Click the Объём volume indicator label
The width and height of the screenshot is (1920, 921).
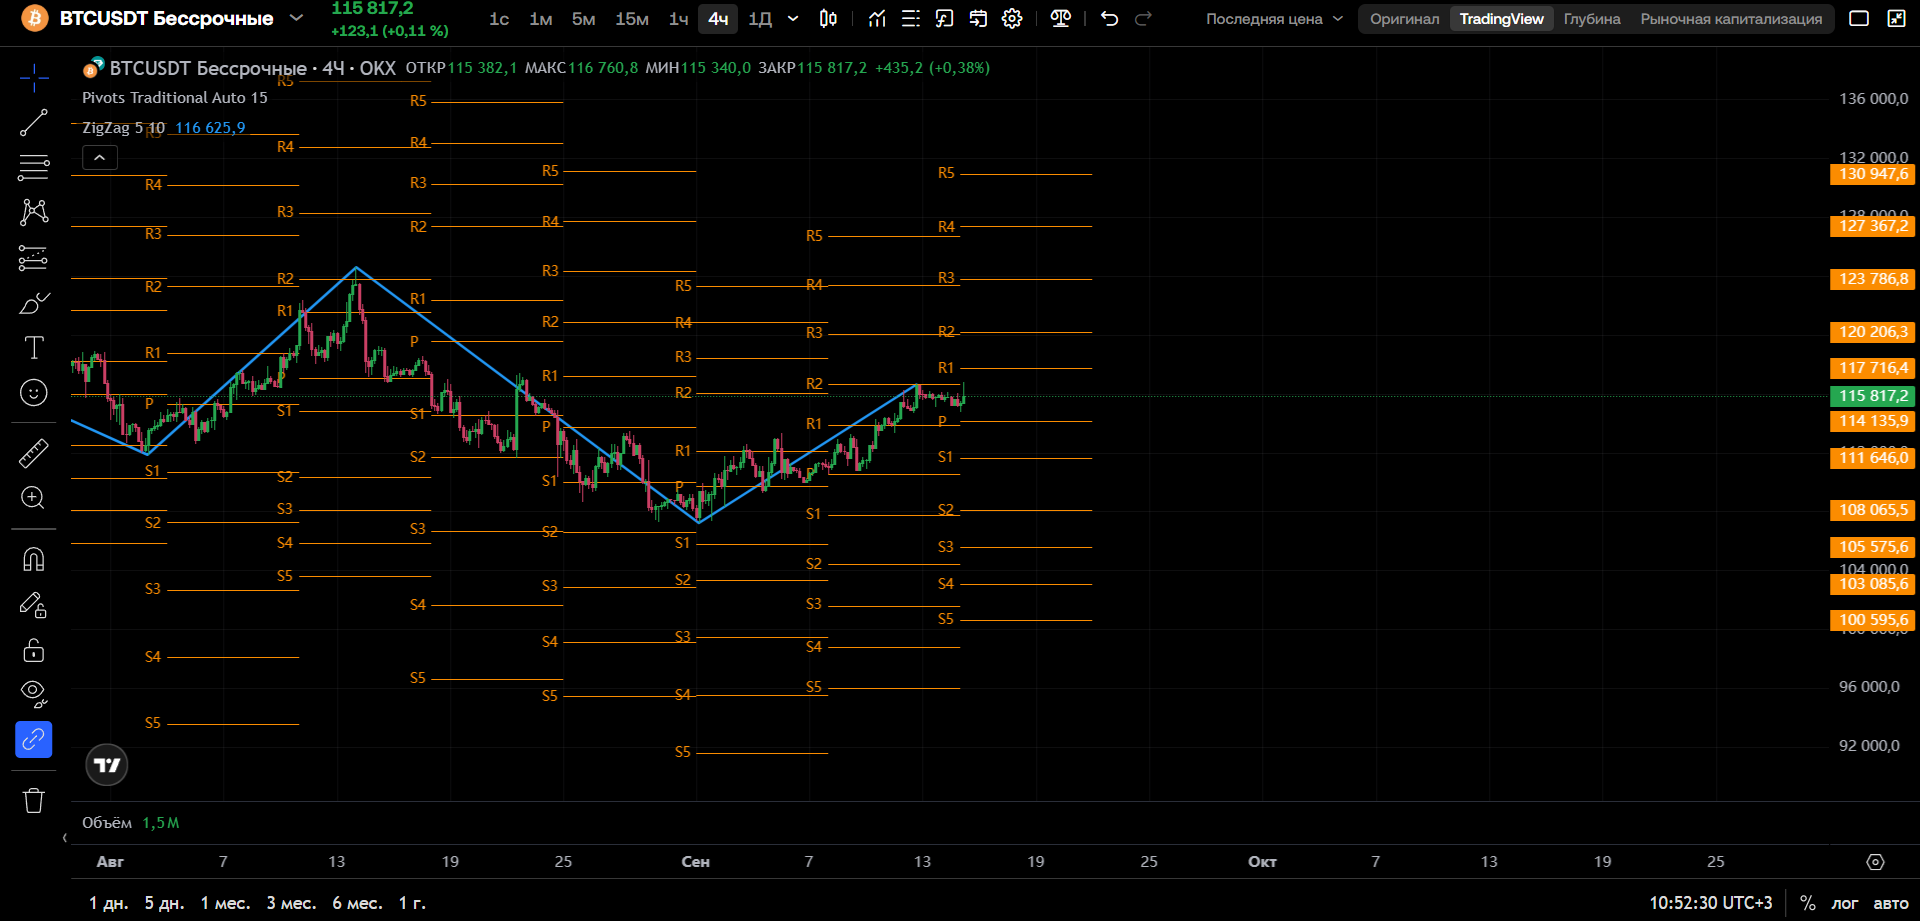click(x=107, y=823)
